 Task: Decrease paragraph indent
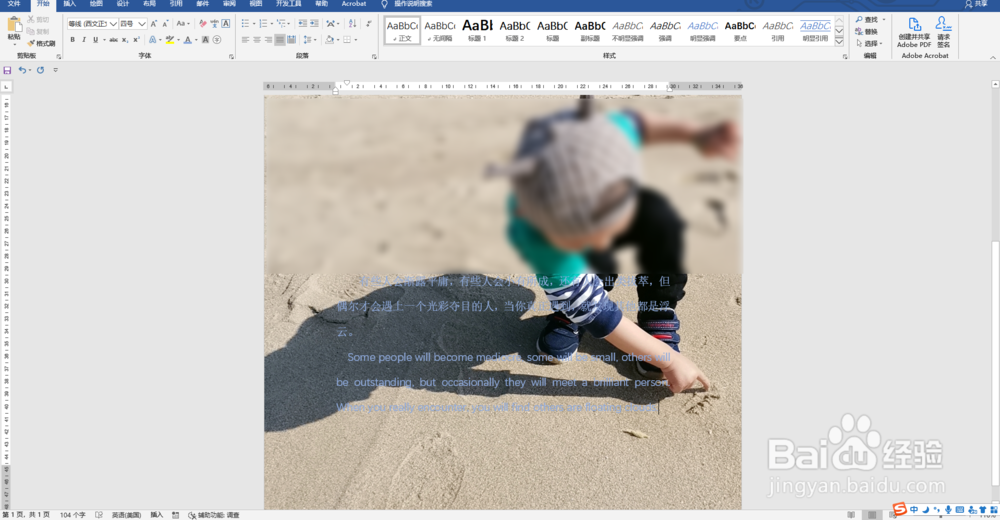(302, 24)
